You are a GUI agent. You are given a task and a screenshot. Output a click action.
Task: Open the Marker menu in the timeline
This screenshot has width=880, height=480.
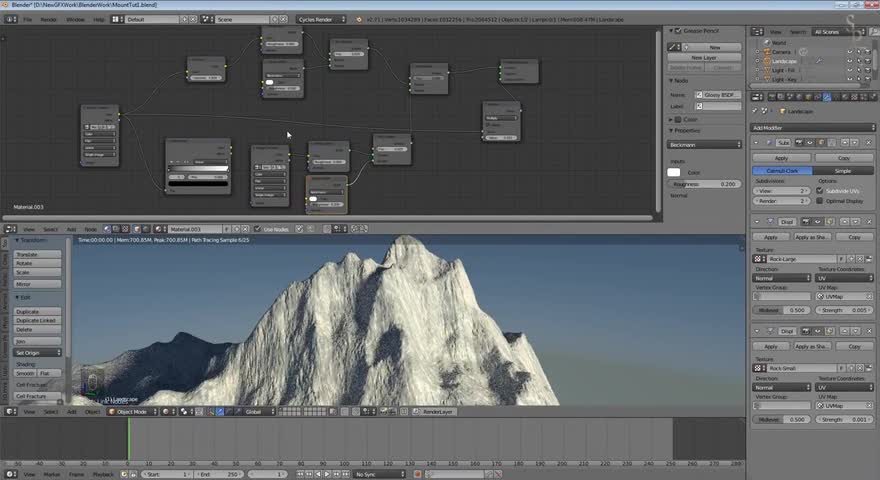pos(51,474)
